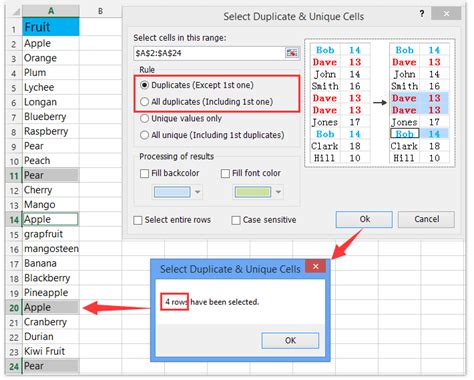Open the font color dropdown arrow

(278, 192)
